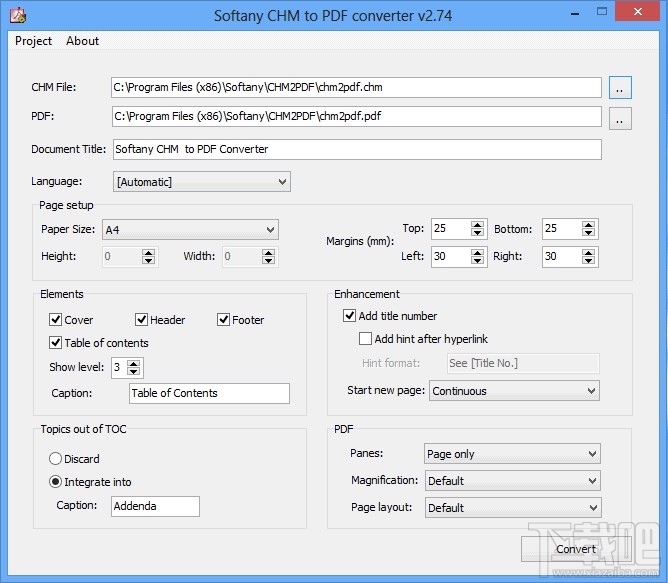The image size is (668, 583).
Task: Increase the Width value
Action: [268, 253]
